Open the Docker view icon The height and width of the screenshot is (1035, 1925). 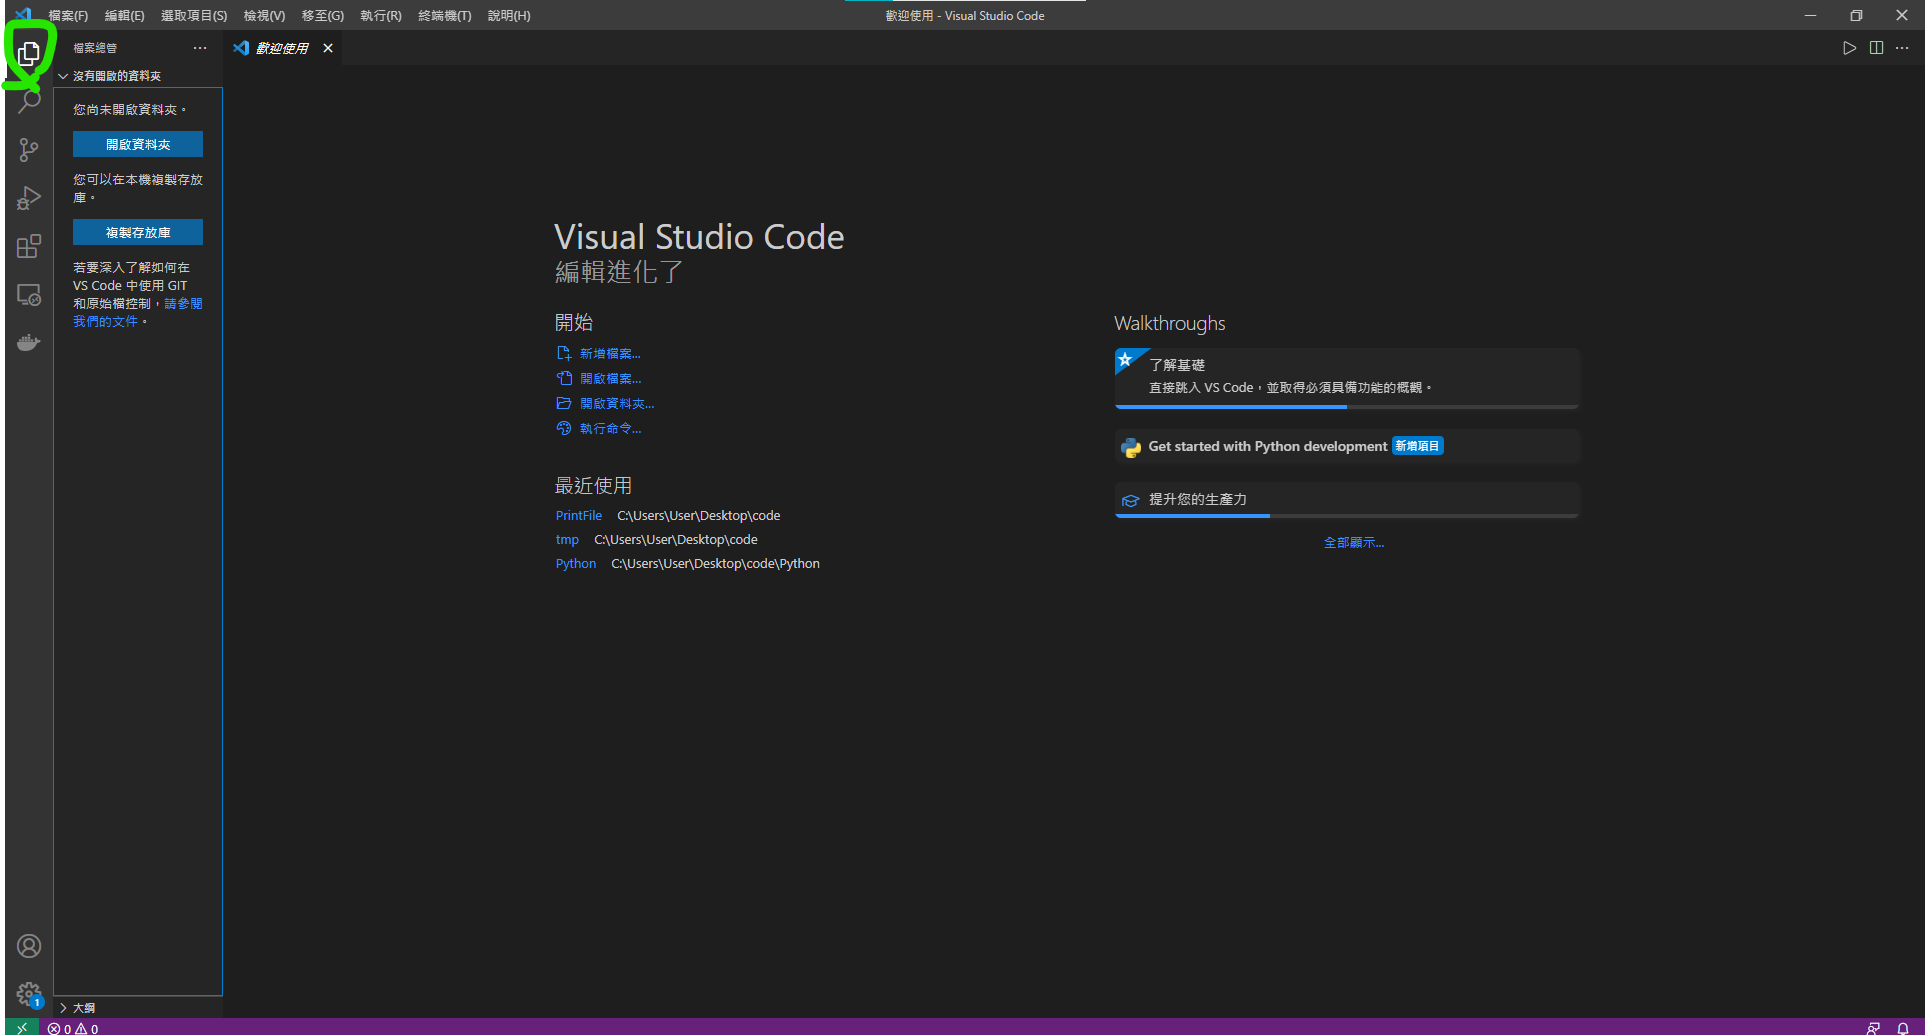click(x=29, y=343)
